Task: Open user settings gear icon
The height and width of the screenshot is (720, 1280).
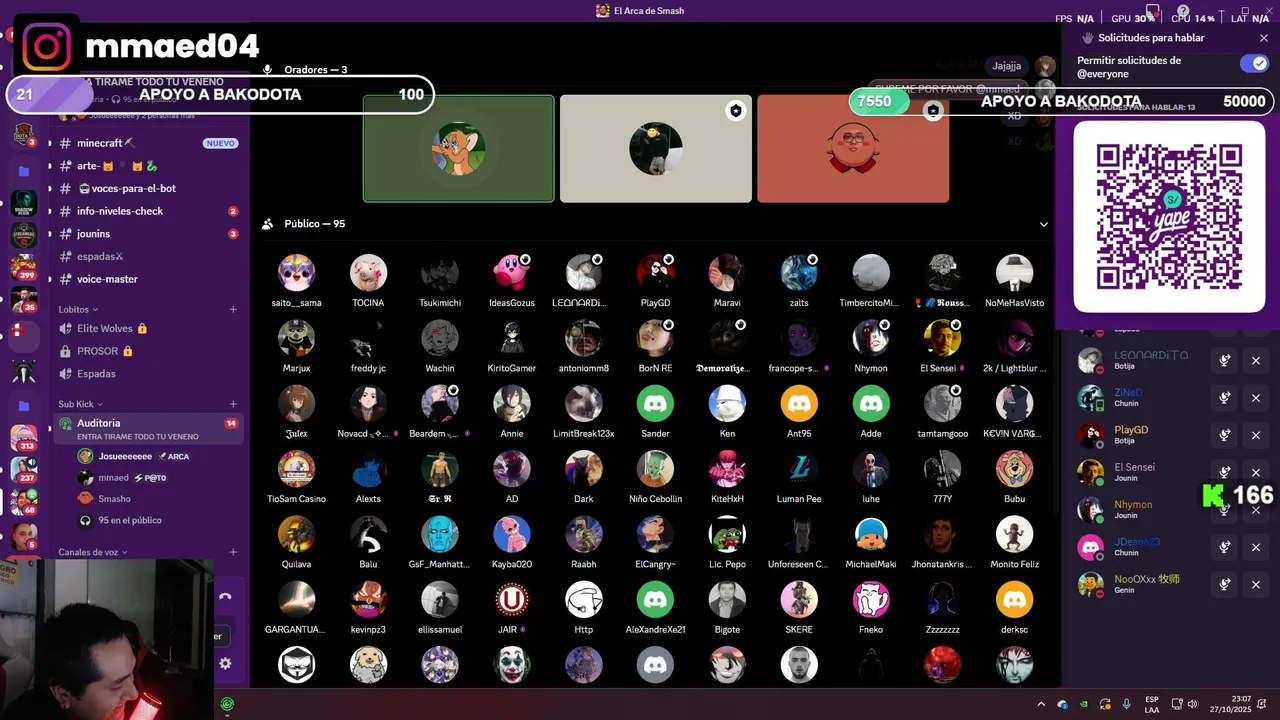Action: click(225, 663)
